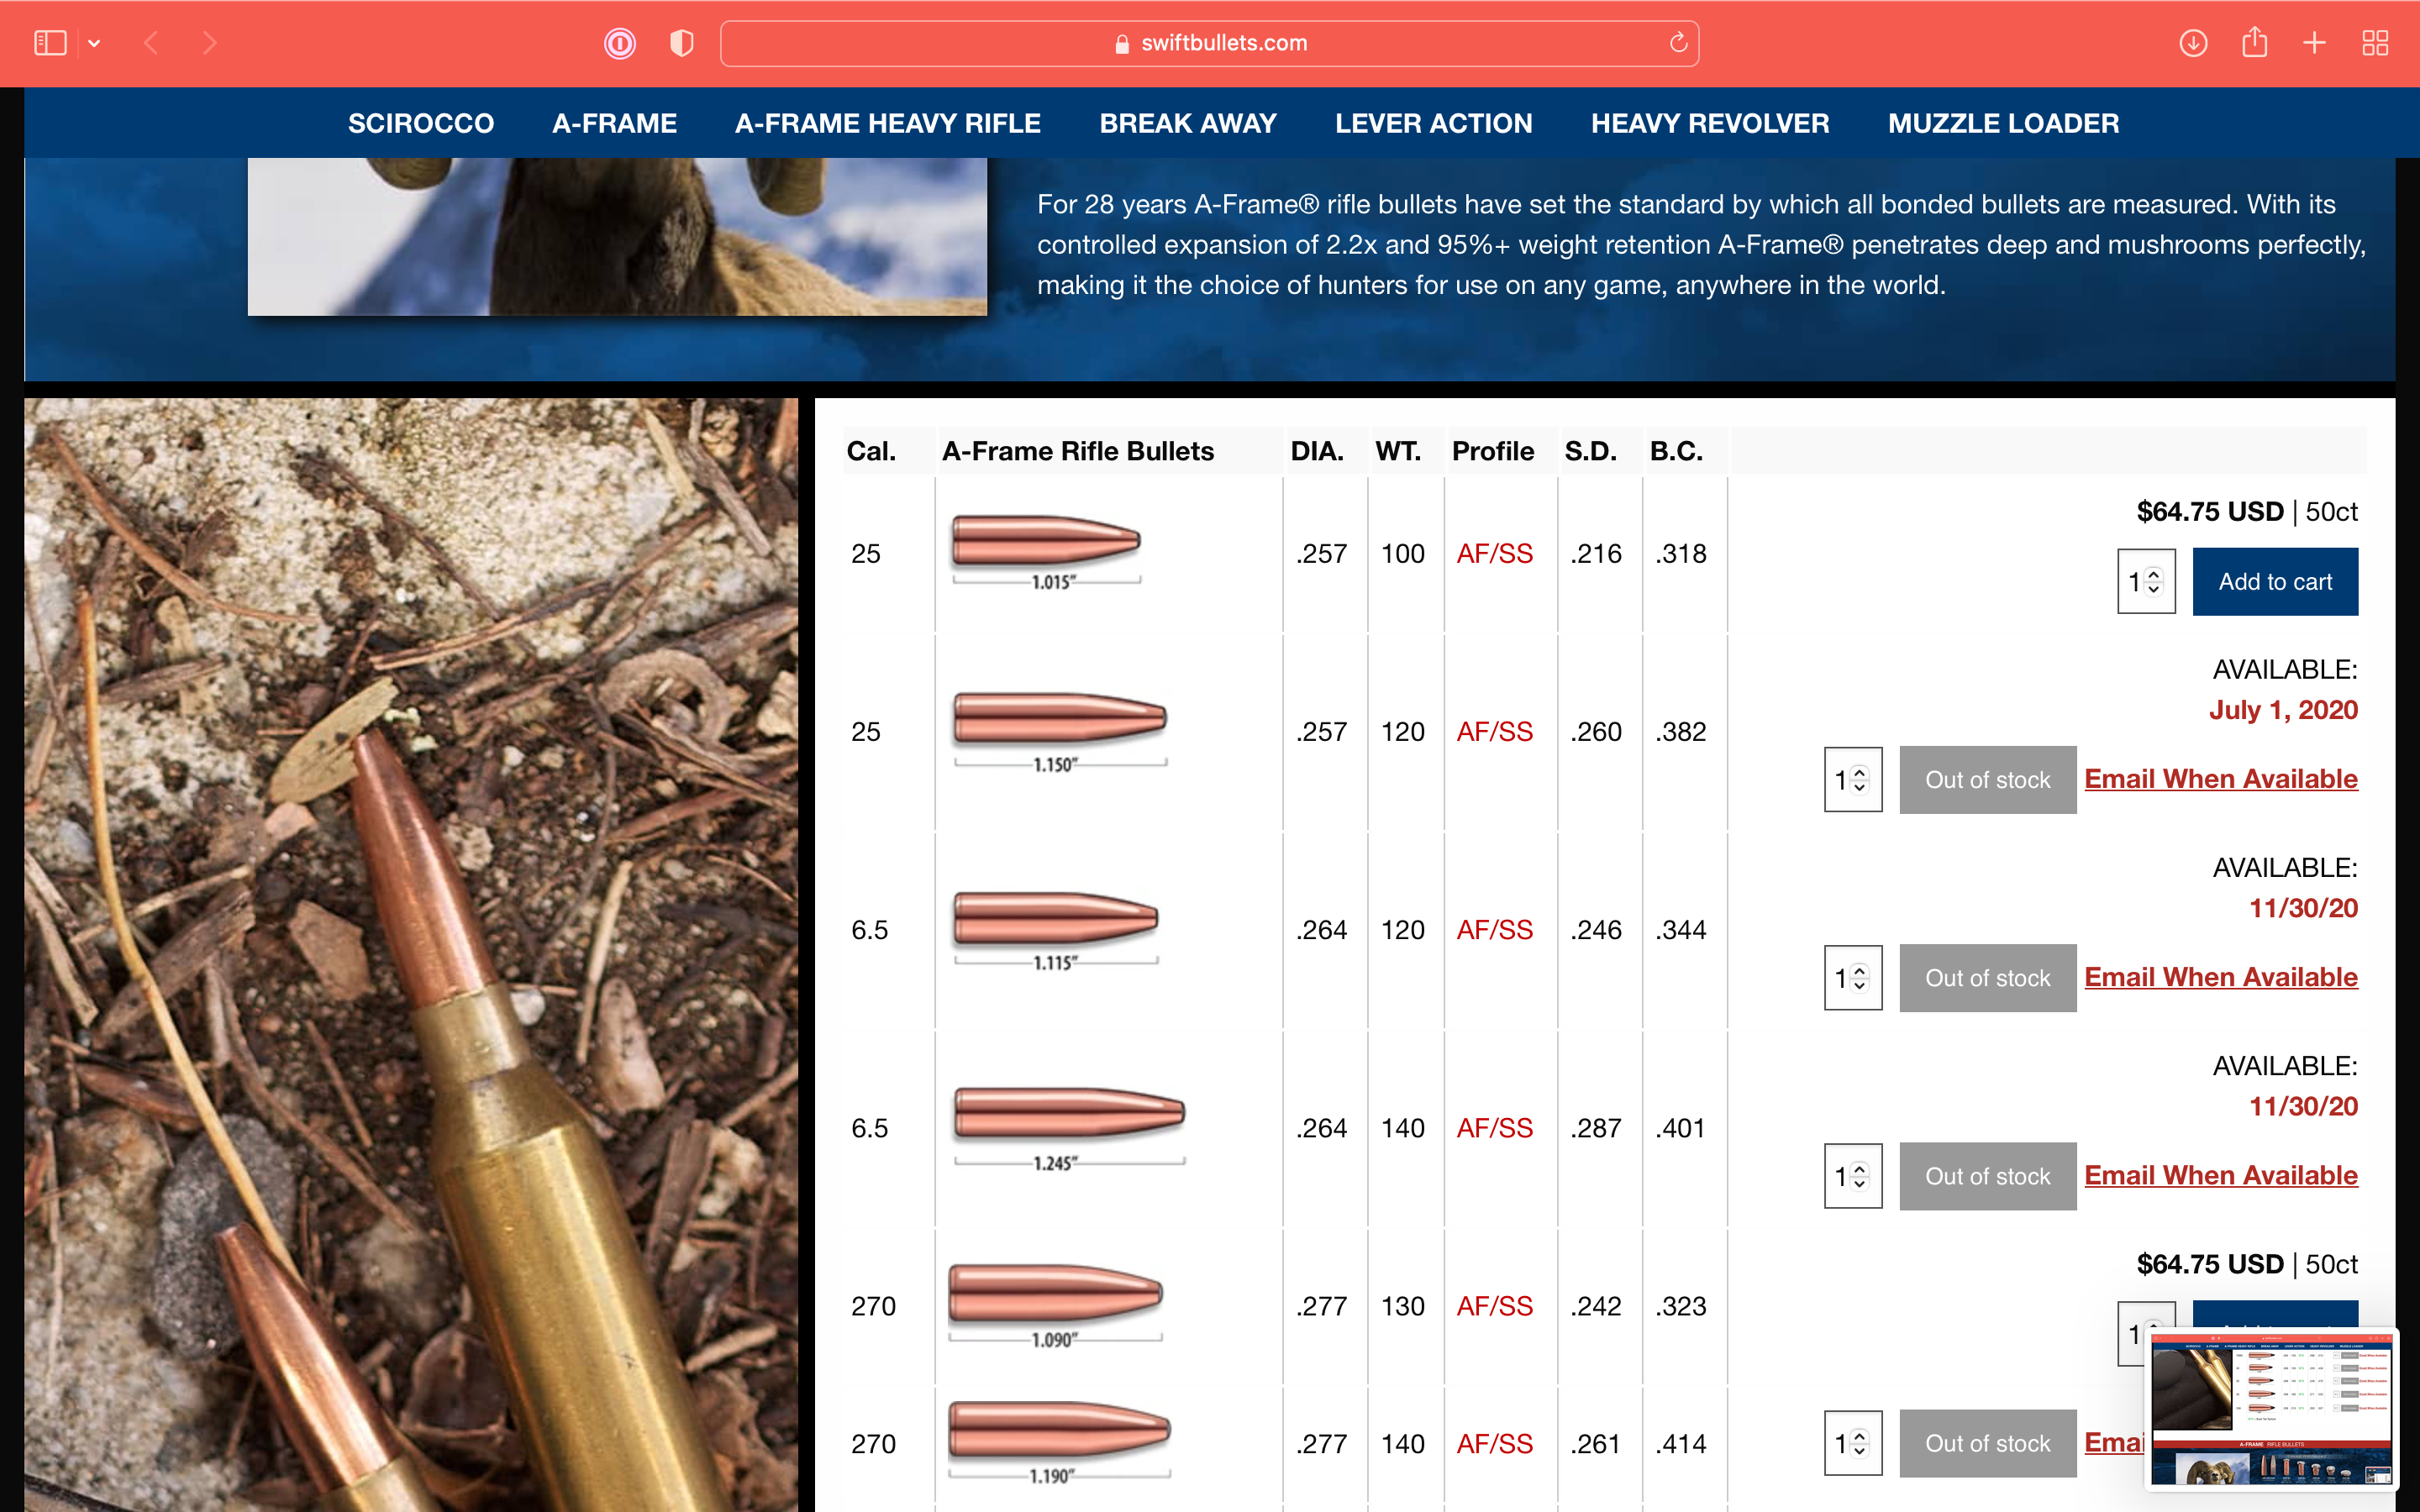
Task: Open the BREAK AWAY menu item
Action: tap(1188, 123)
